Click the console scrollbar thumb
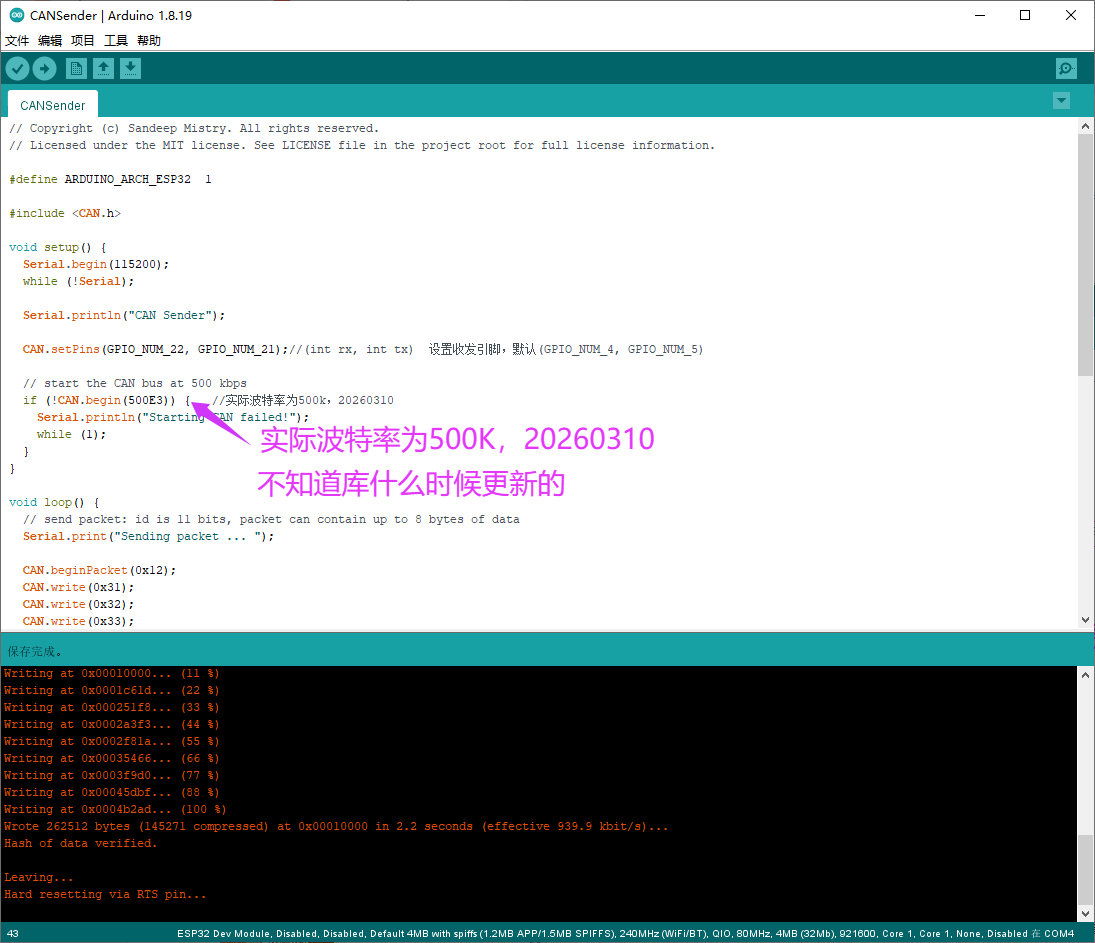 [1085, 870]
